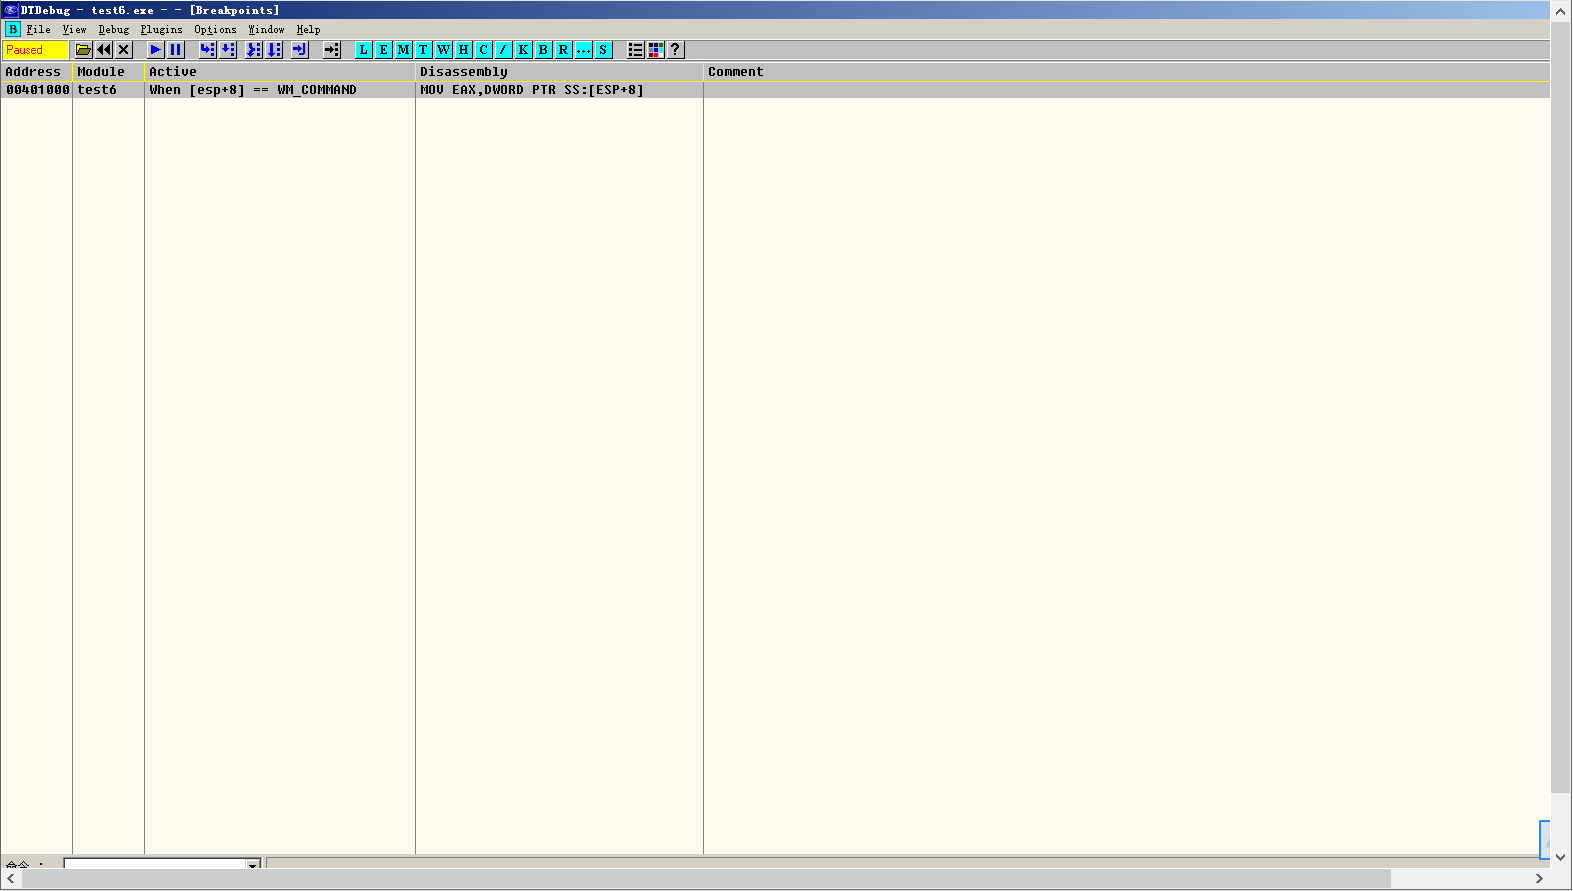1573x891 pixels.
Task: Open the Debug menu
Action: pos(114,30)
